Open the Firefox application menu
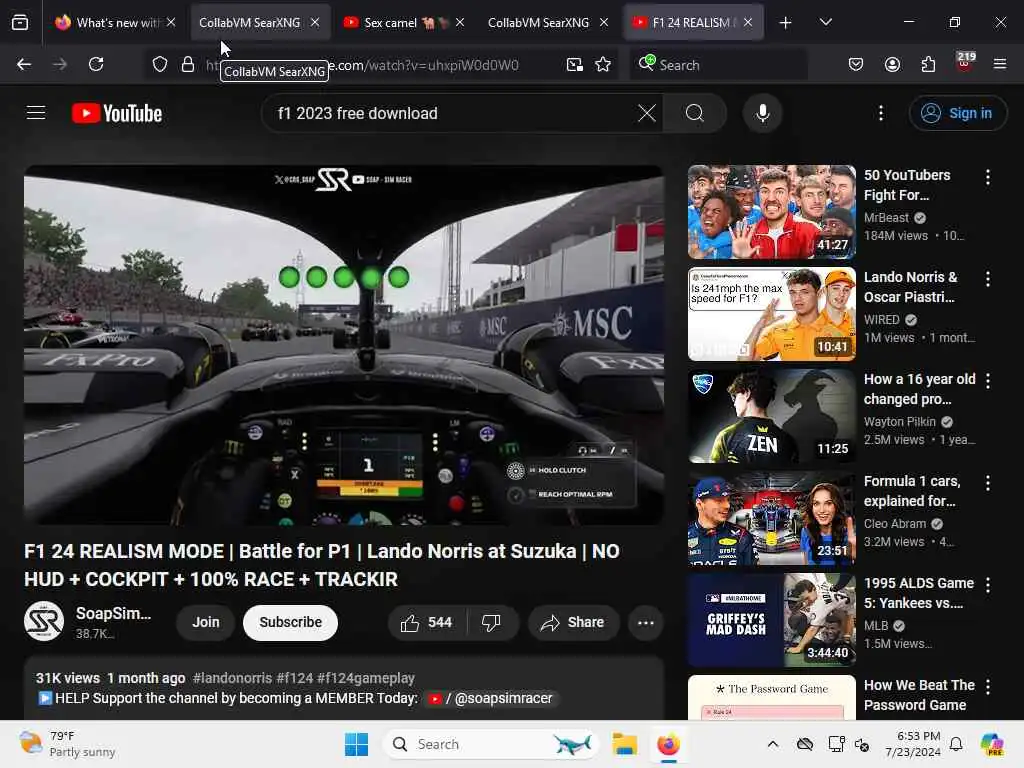 point(999,64)
